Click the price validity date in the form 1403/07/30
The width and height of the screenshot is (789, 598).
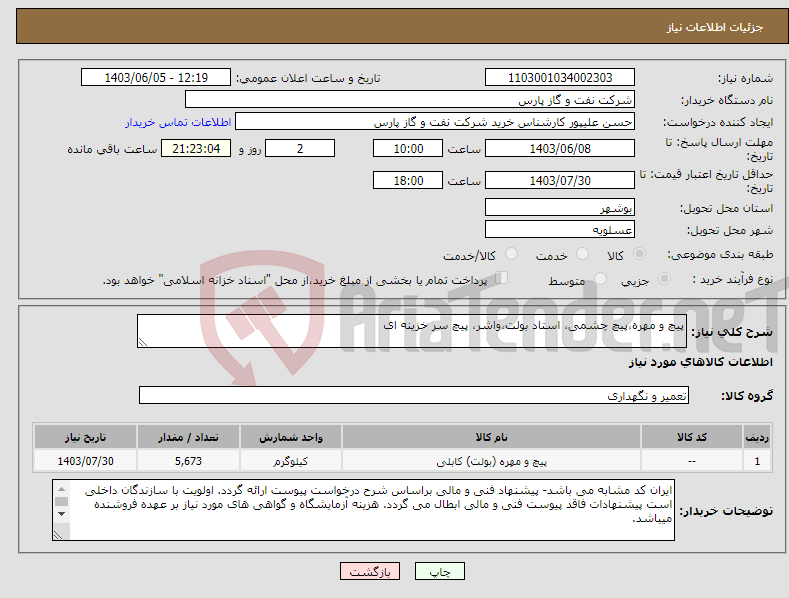point(560,180)
